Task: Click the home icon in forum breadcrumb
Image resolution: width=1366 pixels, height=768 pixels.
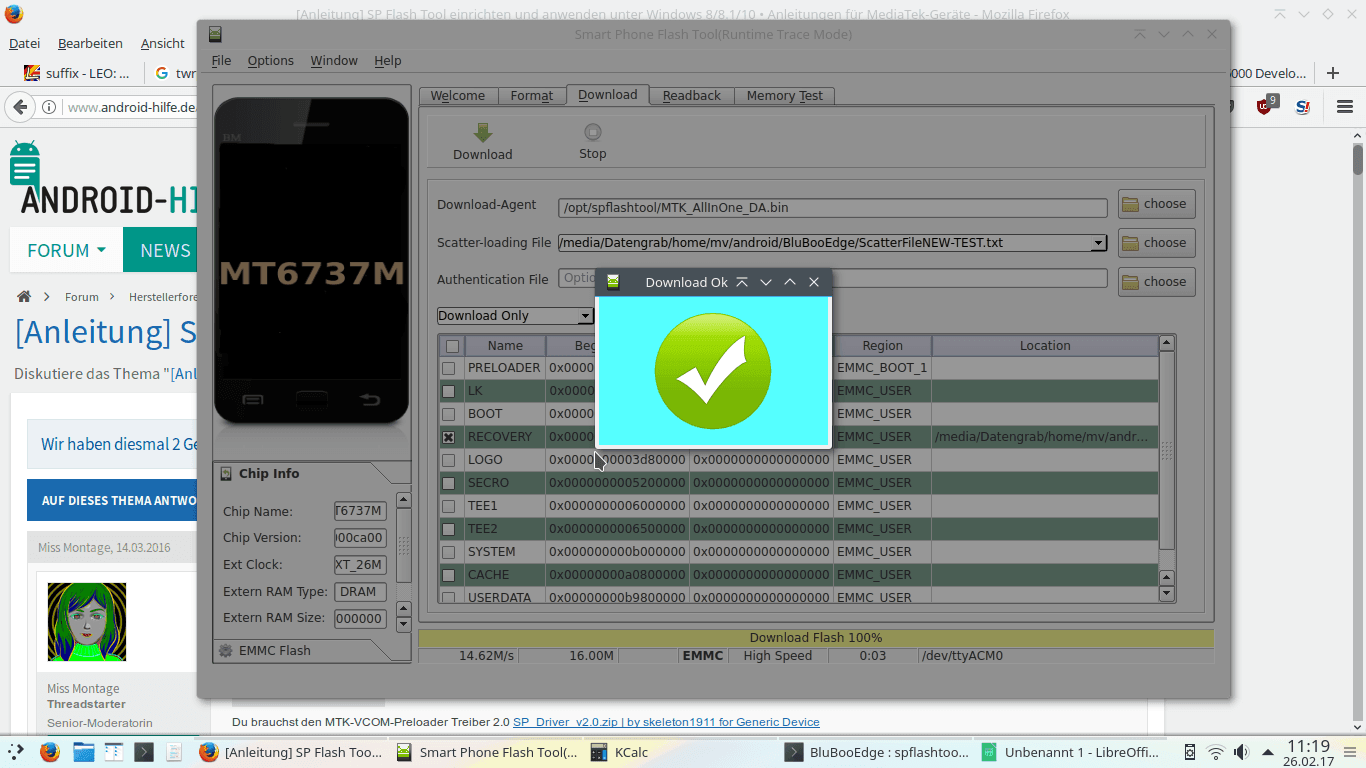Action: click(x=24, y=297)
